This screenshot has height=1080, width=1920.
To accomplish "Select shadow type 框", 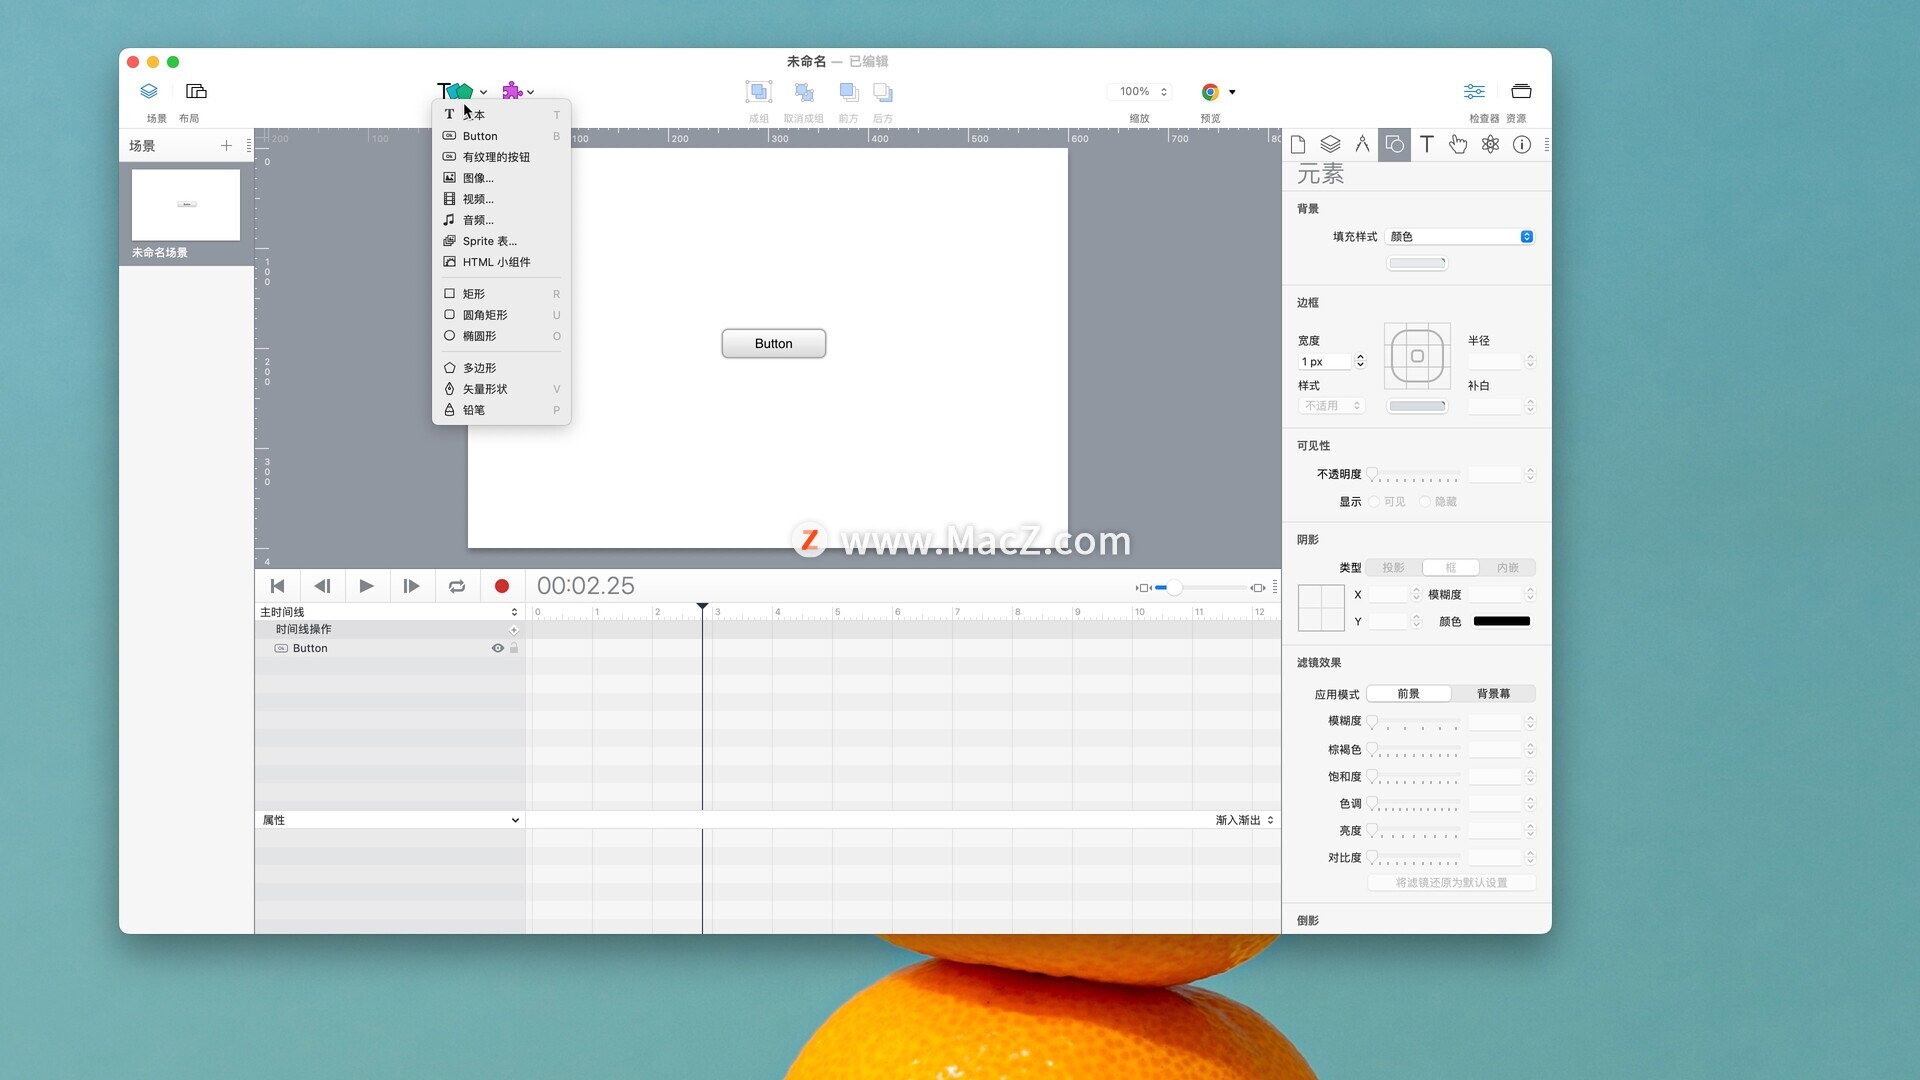I will [x=1451, y=568].
